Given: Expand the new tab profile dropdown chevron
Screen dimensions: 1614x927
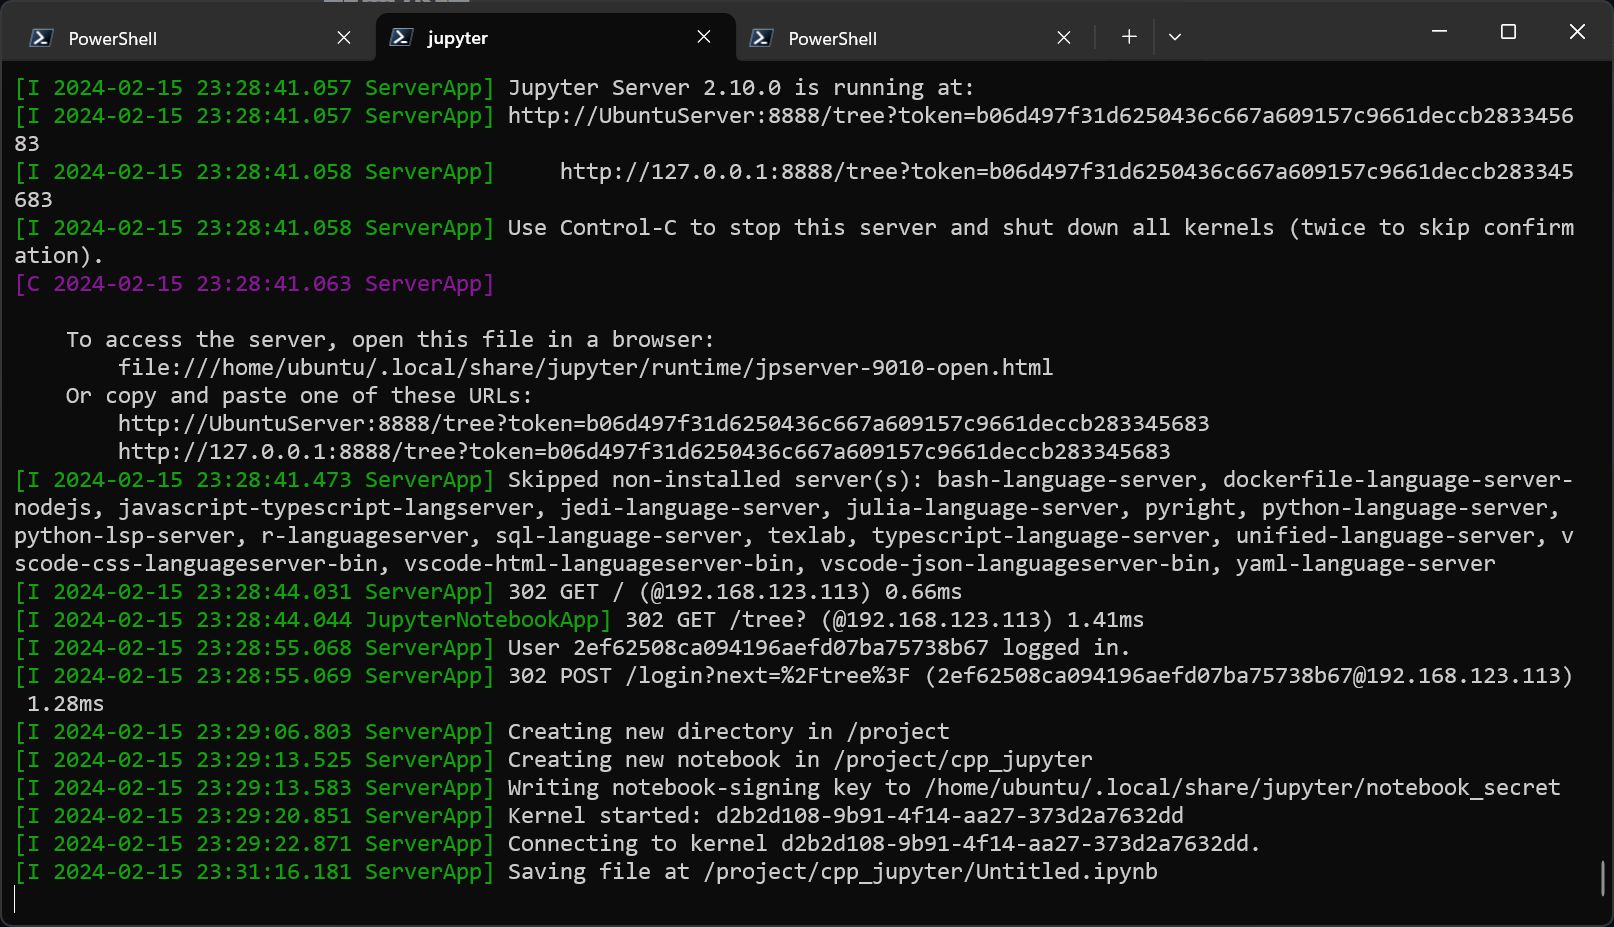Looking at the screenshot, I should 1175,37.
